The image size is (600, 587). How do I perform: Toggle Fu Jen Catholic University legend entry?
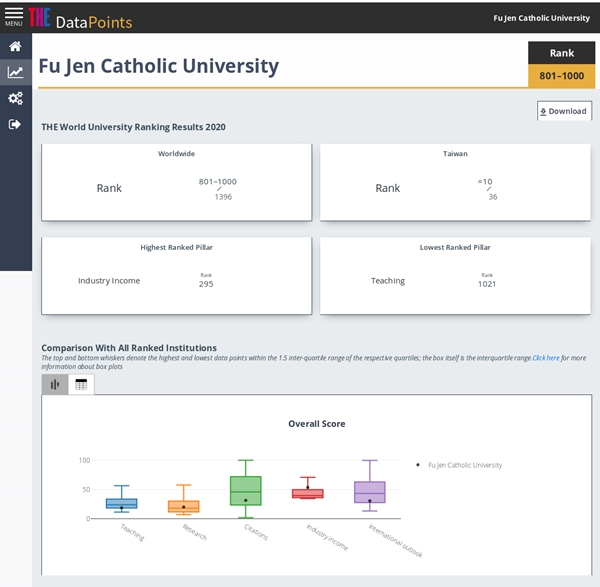click(x=460, y=465)
